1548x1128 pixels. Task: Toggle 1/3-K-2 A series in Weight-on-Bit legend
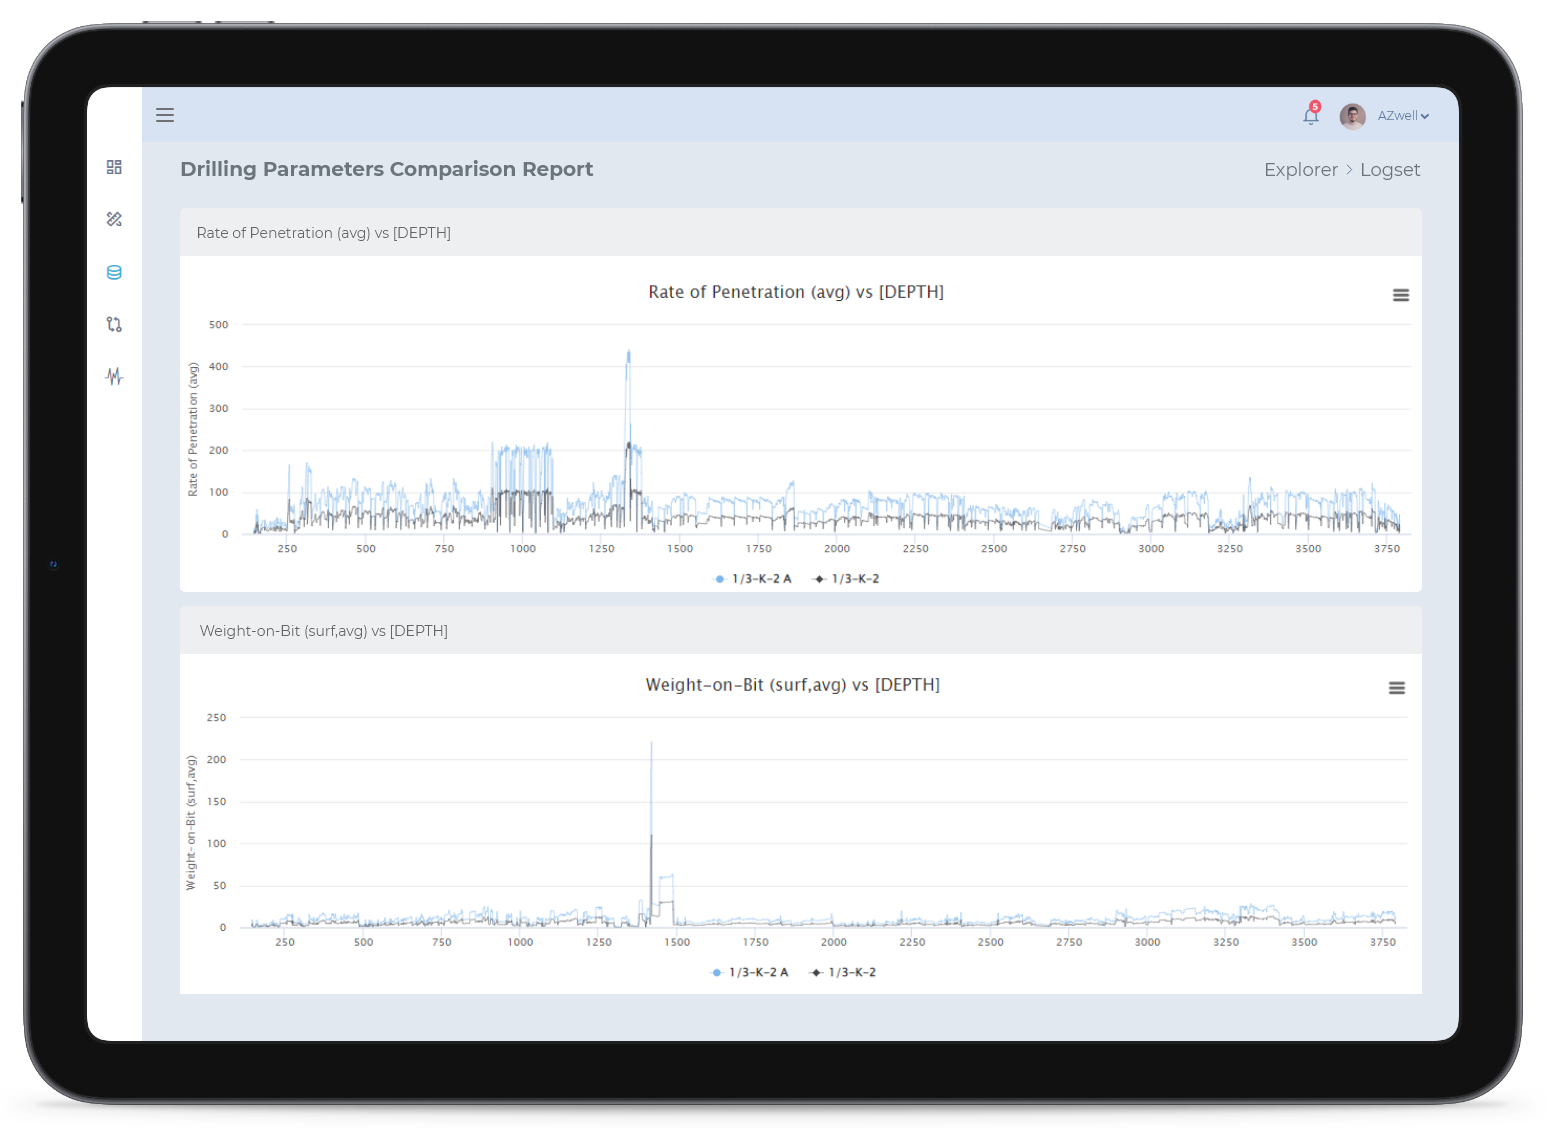(750, 972)
